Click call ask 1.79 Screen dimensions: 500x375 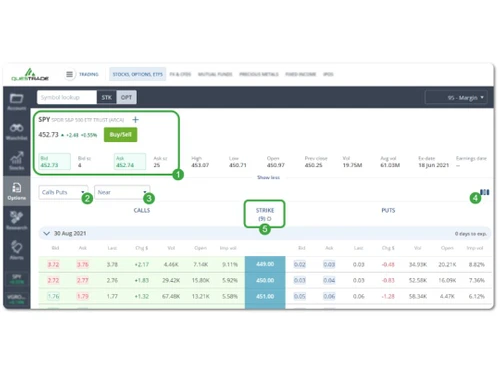[83, 296]
